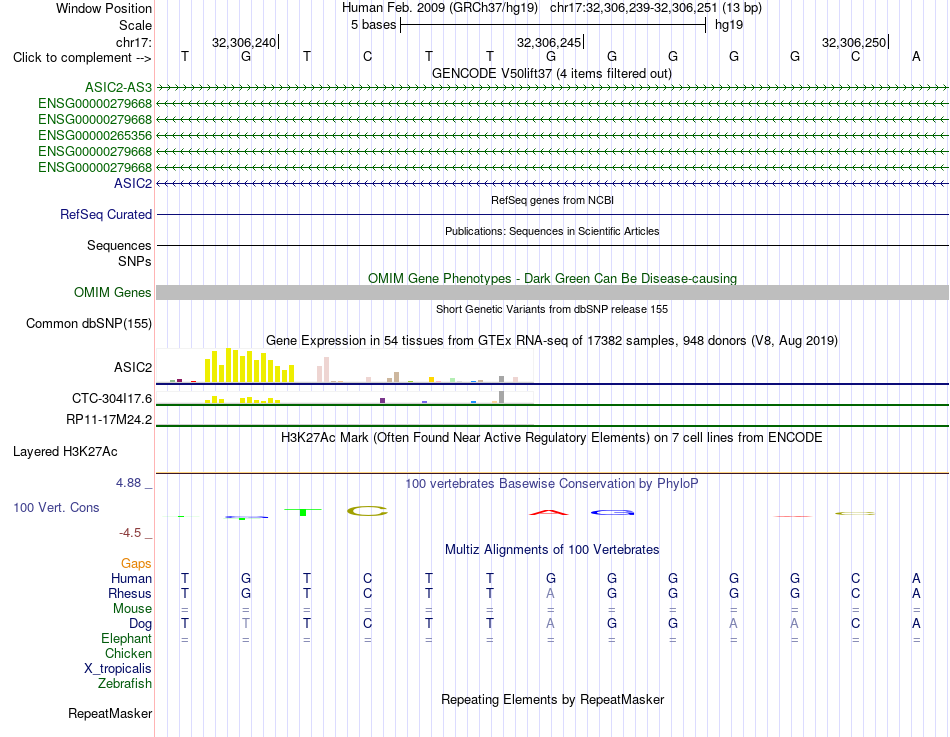Click the red A conservation logo letter
950x737 pixels.
pos(549,513)
